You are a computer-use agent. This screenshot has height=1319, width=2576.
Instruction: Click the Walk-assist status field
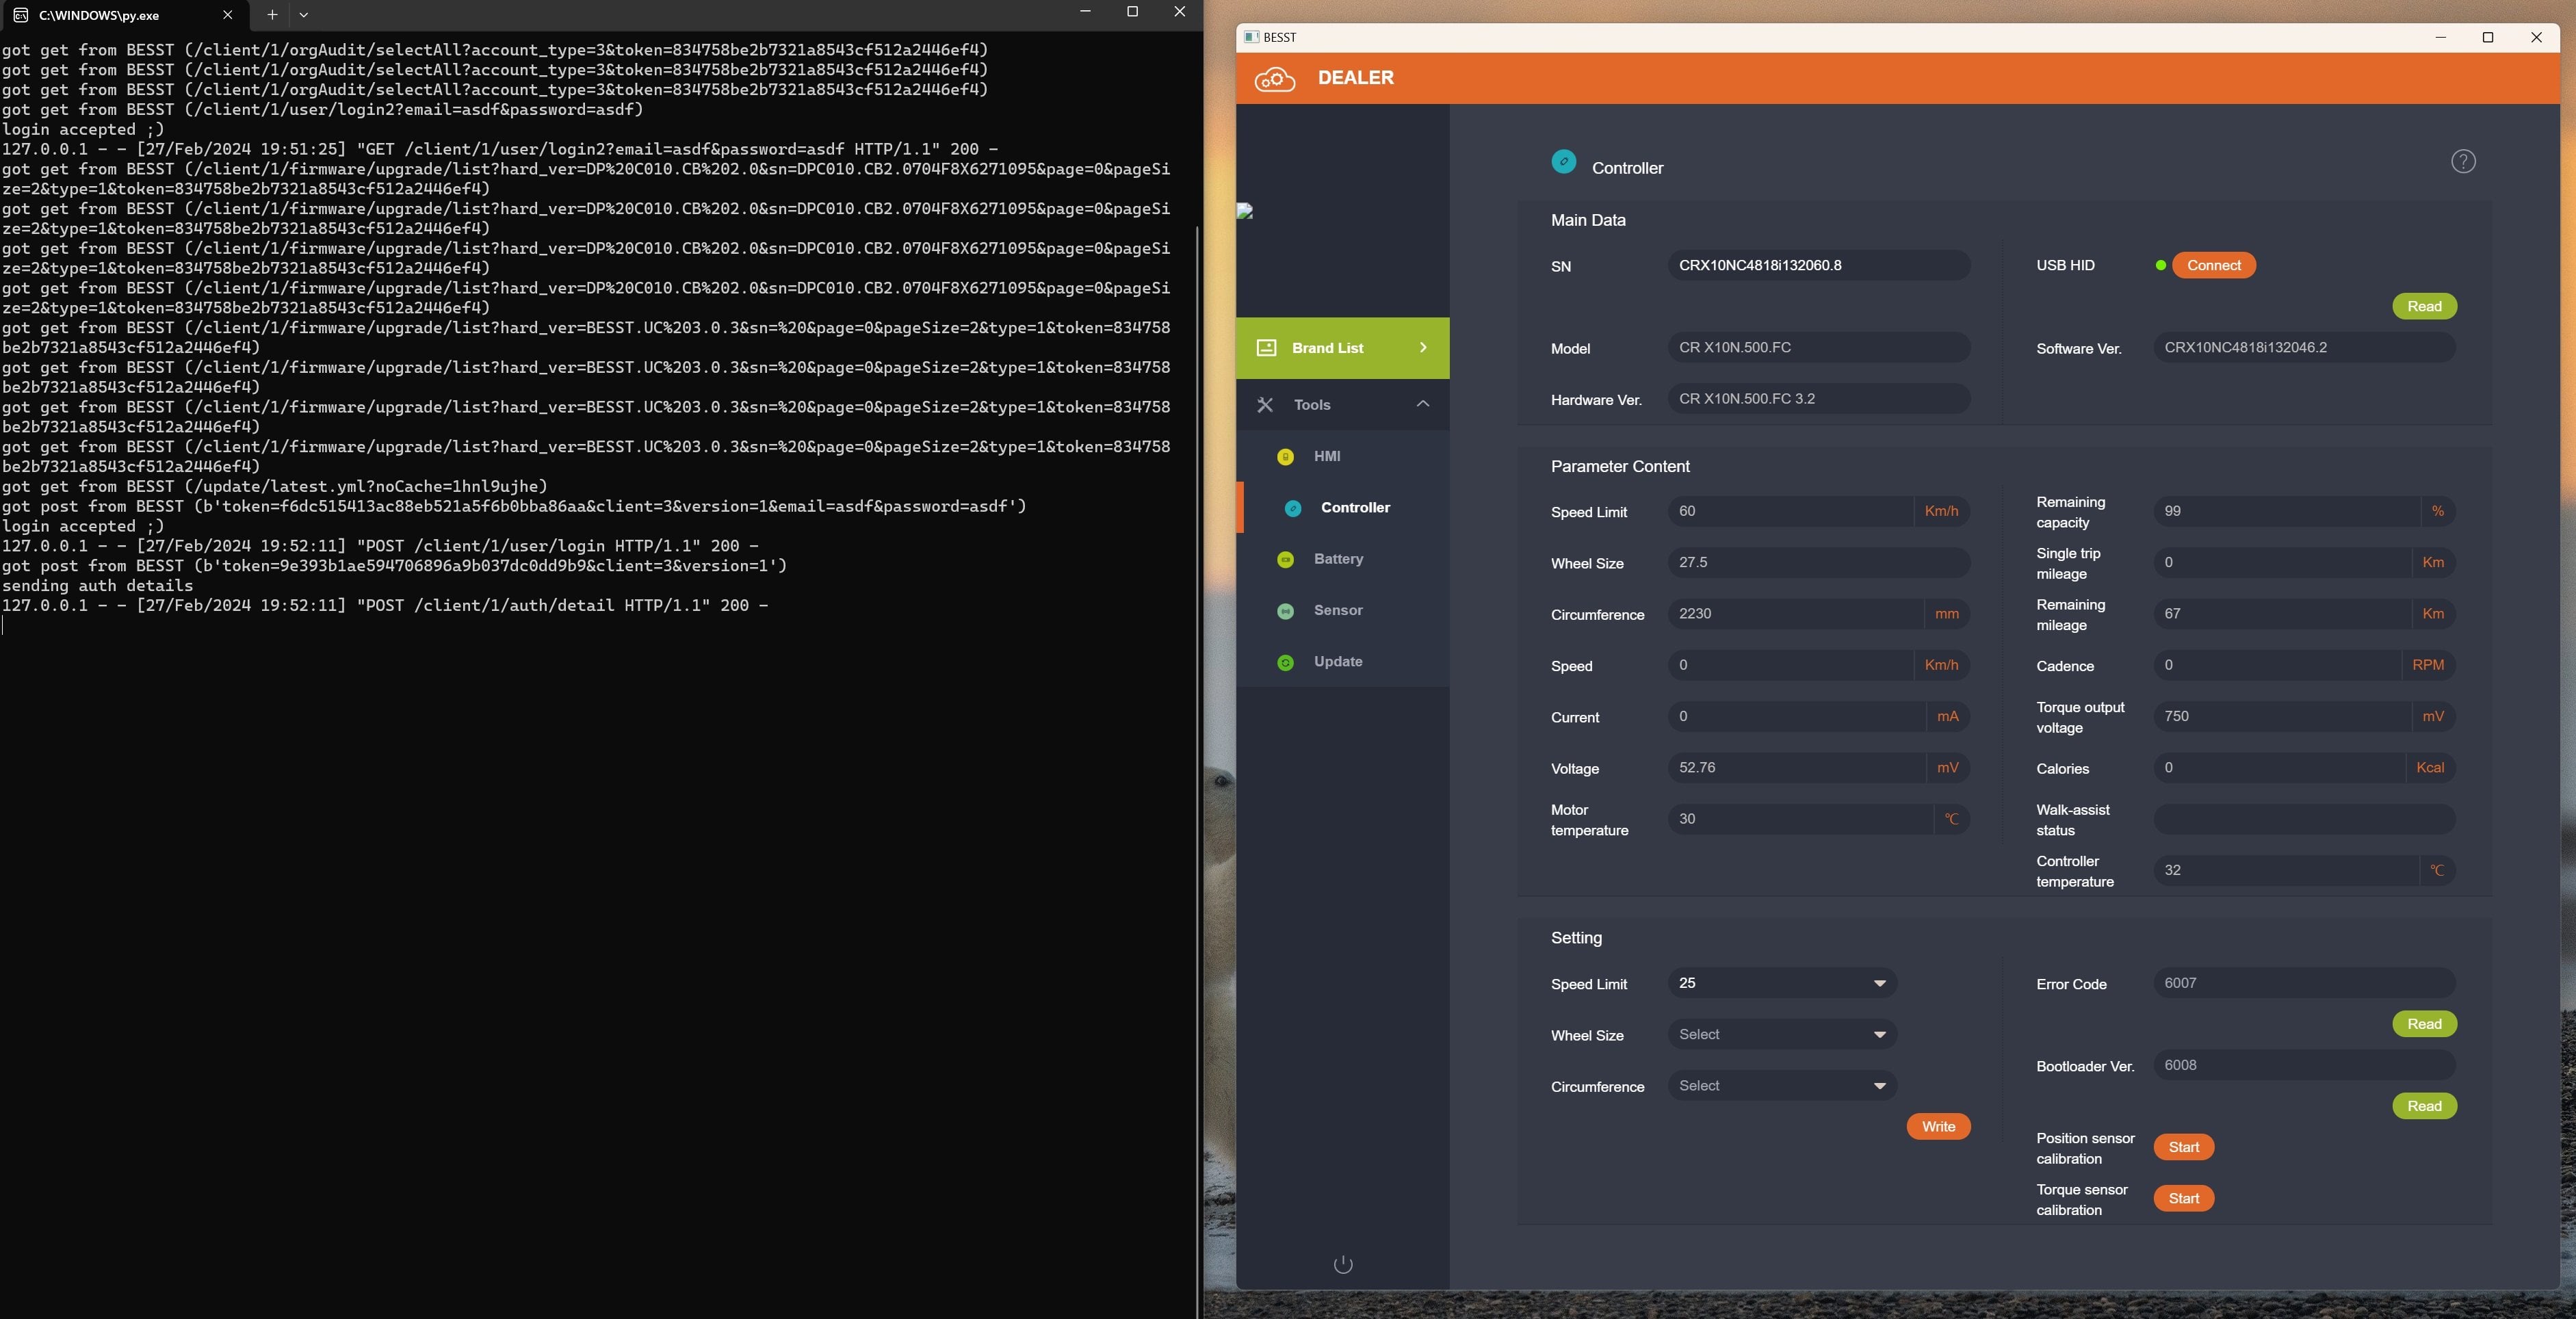pyautogui.click(x=2304, y=819)
